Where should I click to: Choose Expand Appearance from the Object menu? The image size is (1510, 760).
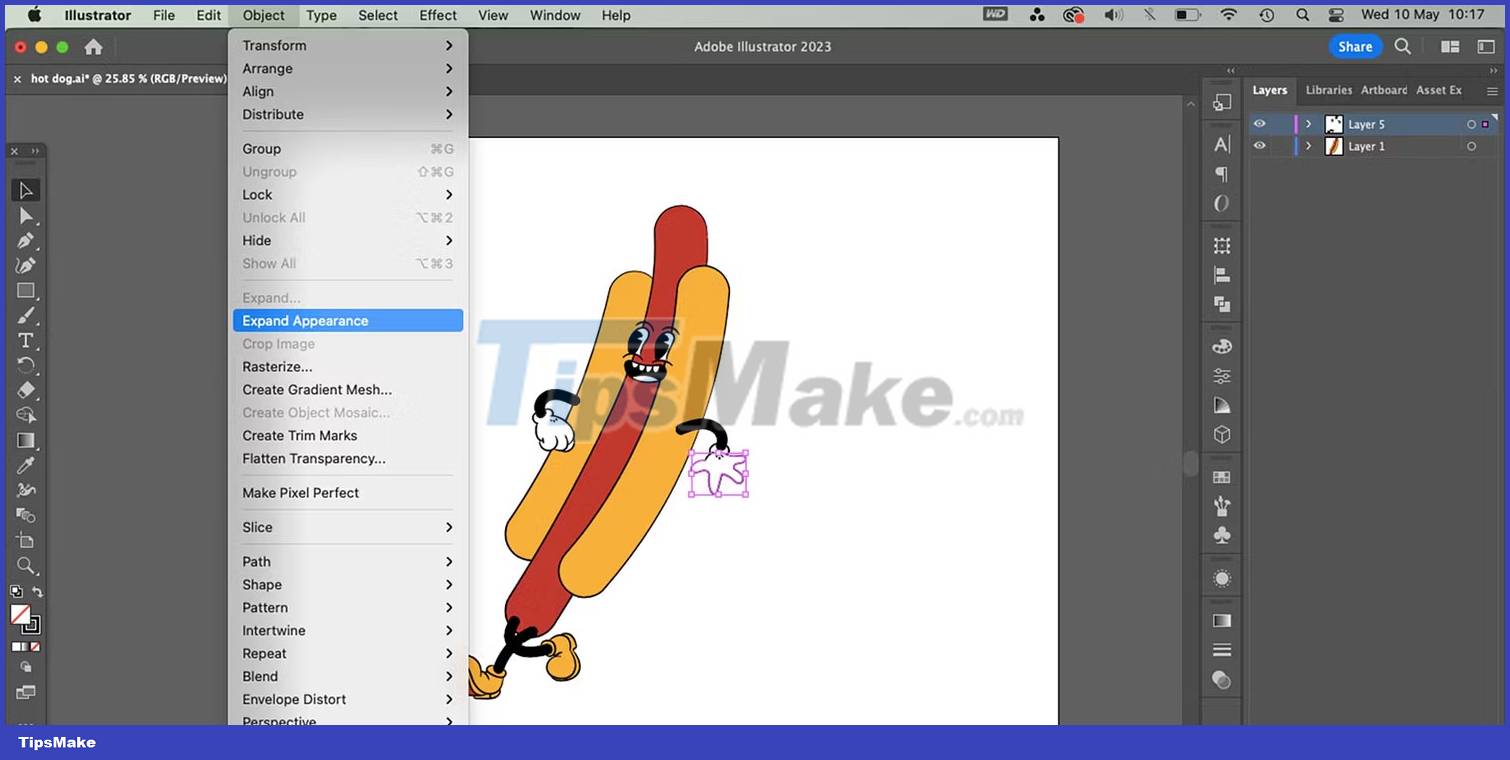pos(304,320)
